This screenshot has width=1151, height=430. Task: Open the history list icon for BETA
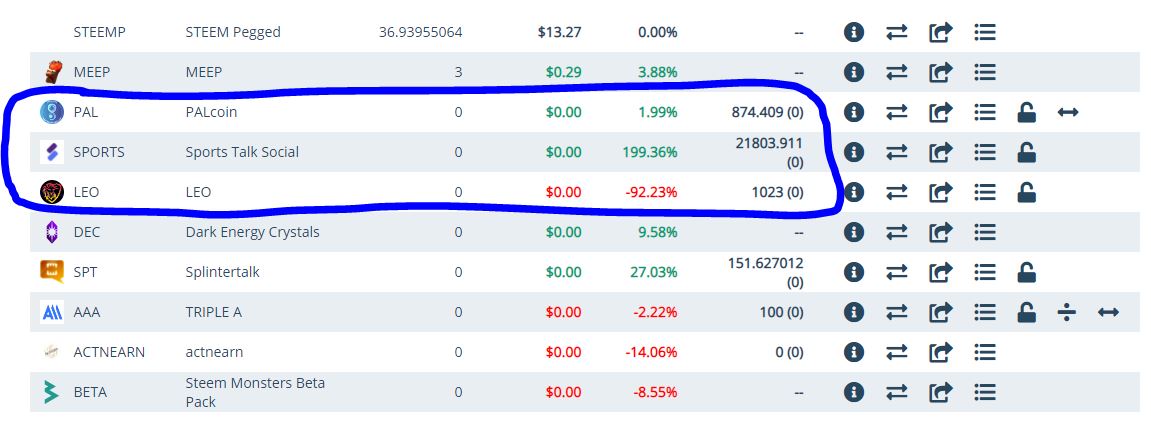[984, 392]
